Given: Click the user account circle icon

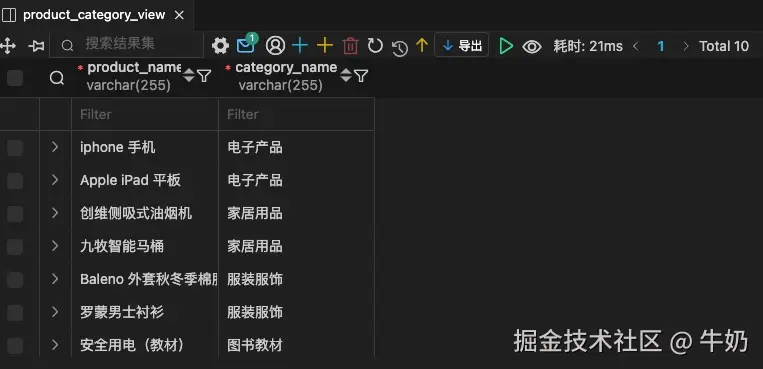Looking at the screenshot, I should tap(275, 46).
